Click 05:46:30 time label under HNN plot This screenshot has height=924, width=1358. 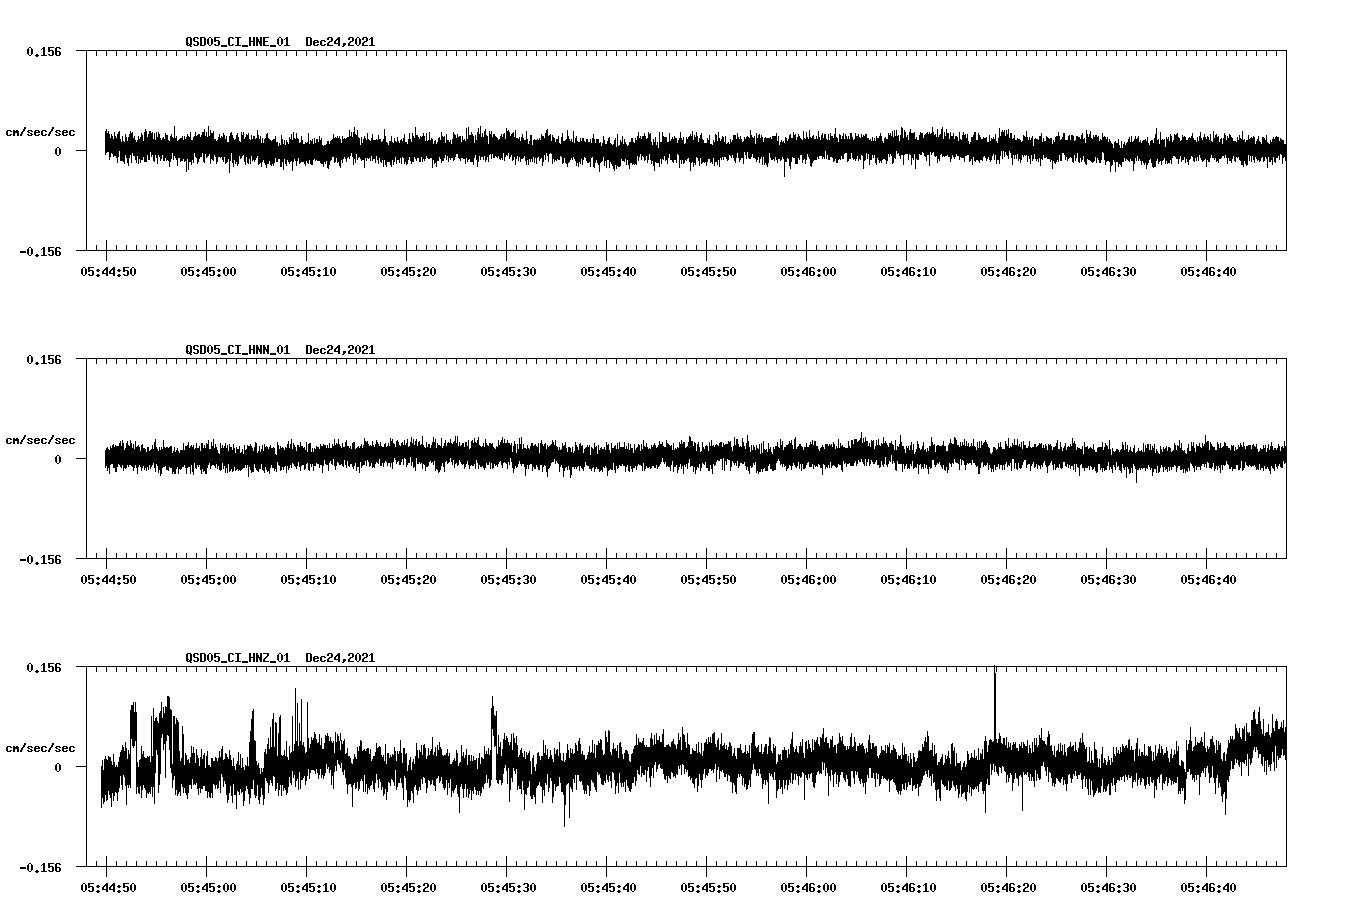[1107, 580]
